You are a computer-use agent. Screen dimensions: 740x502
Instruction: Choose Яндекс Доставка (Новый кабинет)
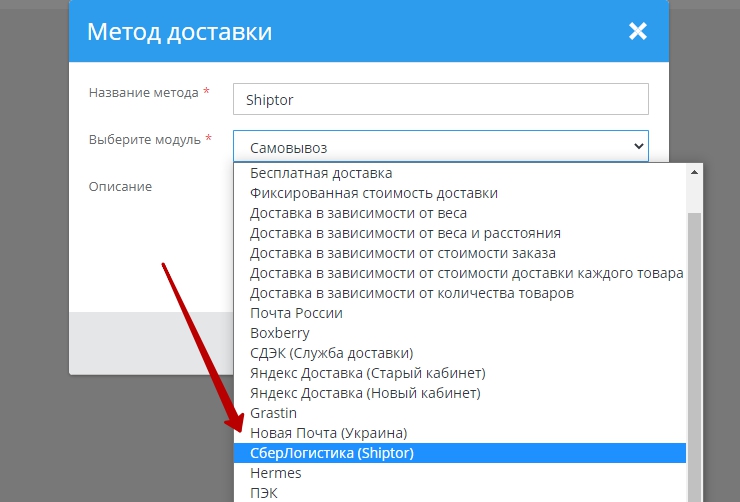click(x=365, y=393)
